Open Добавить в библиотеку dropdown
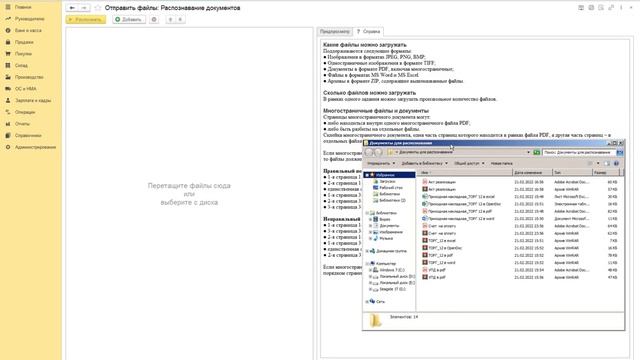 point(424,163)
